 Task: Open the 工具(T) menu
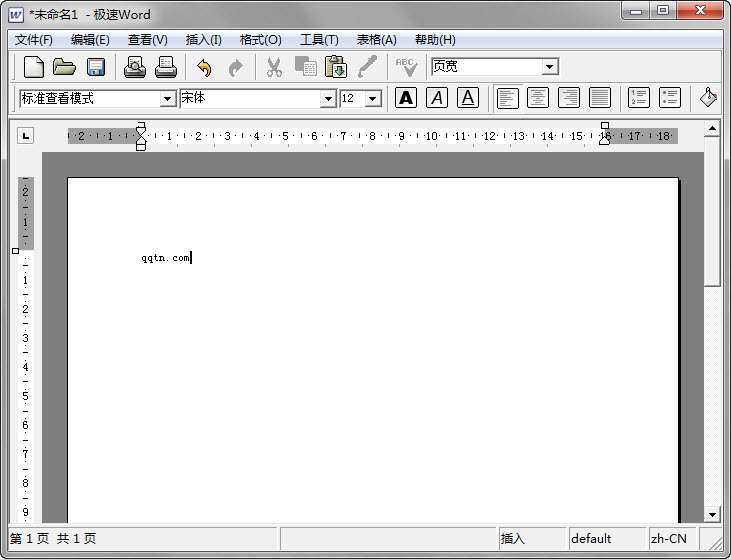point(319,40)
